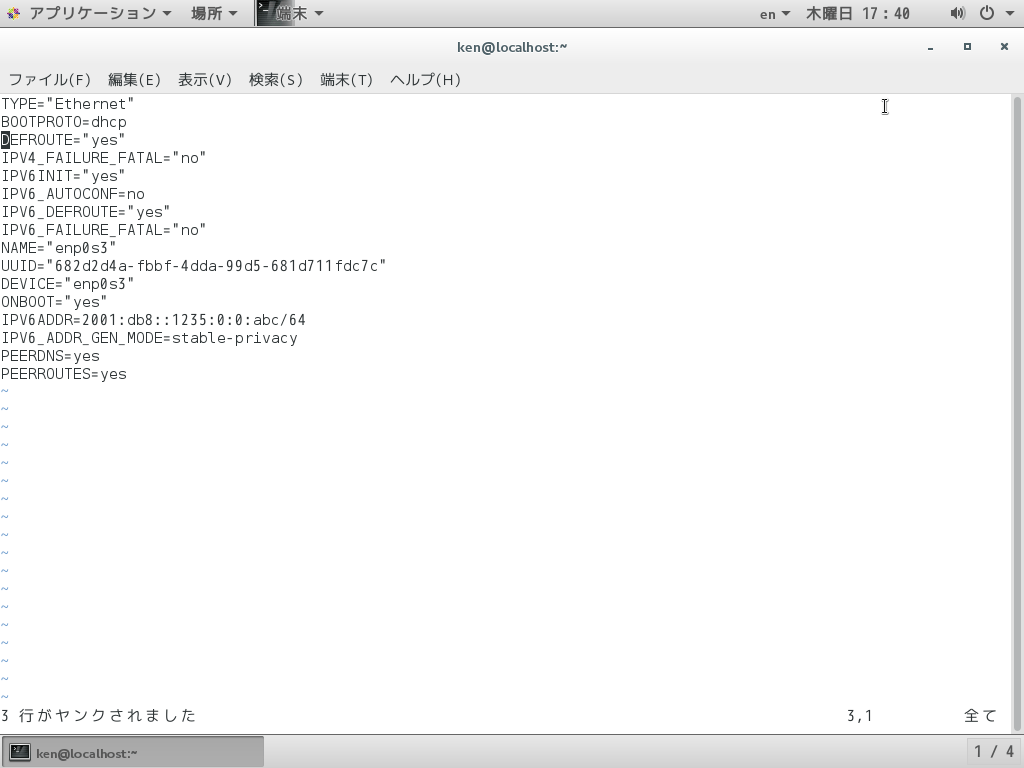Click the GNOME Applications foot icon
The image size is (1024, 768).
click(14, 13)
